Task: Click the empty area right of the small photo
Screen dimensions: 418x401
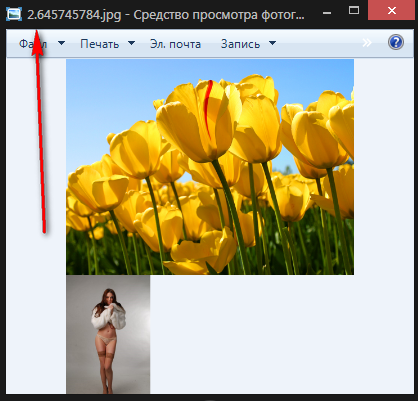Action: click(282, 334)
